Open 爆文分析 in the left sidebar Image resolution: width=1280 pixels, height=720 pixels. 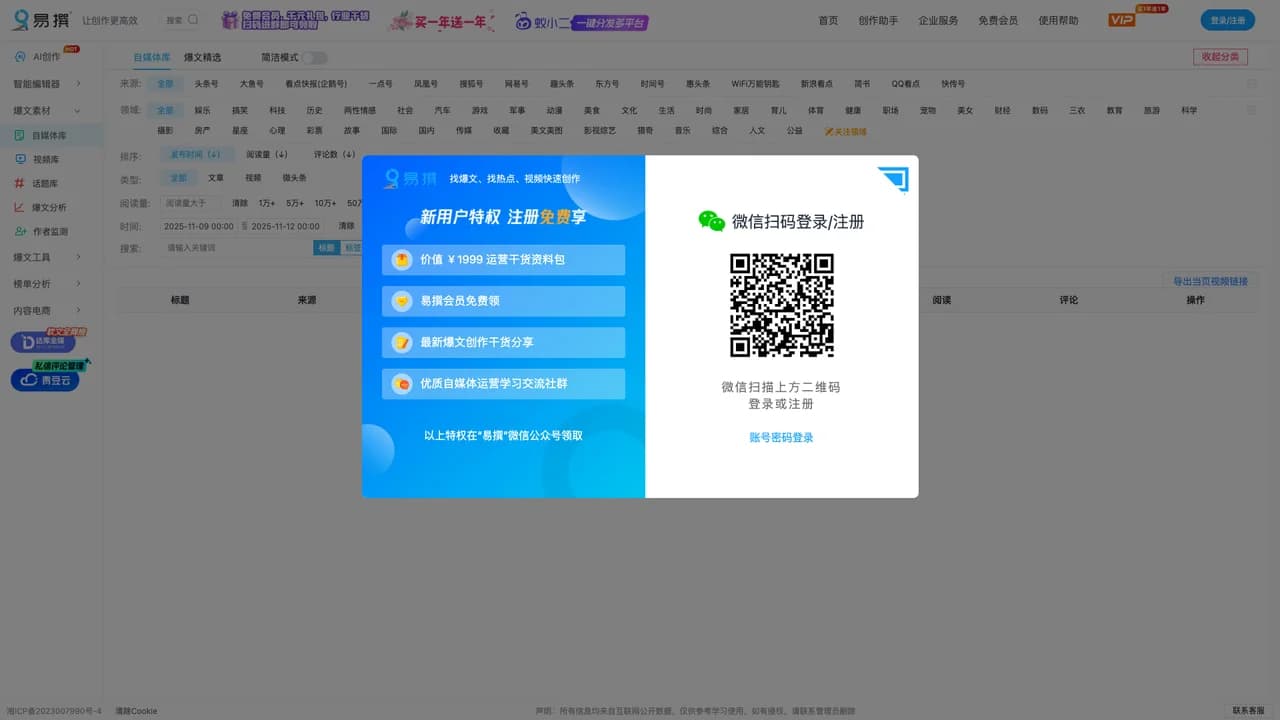tap(49, 207)
